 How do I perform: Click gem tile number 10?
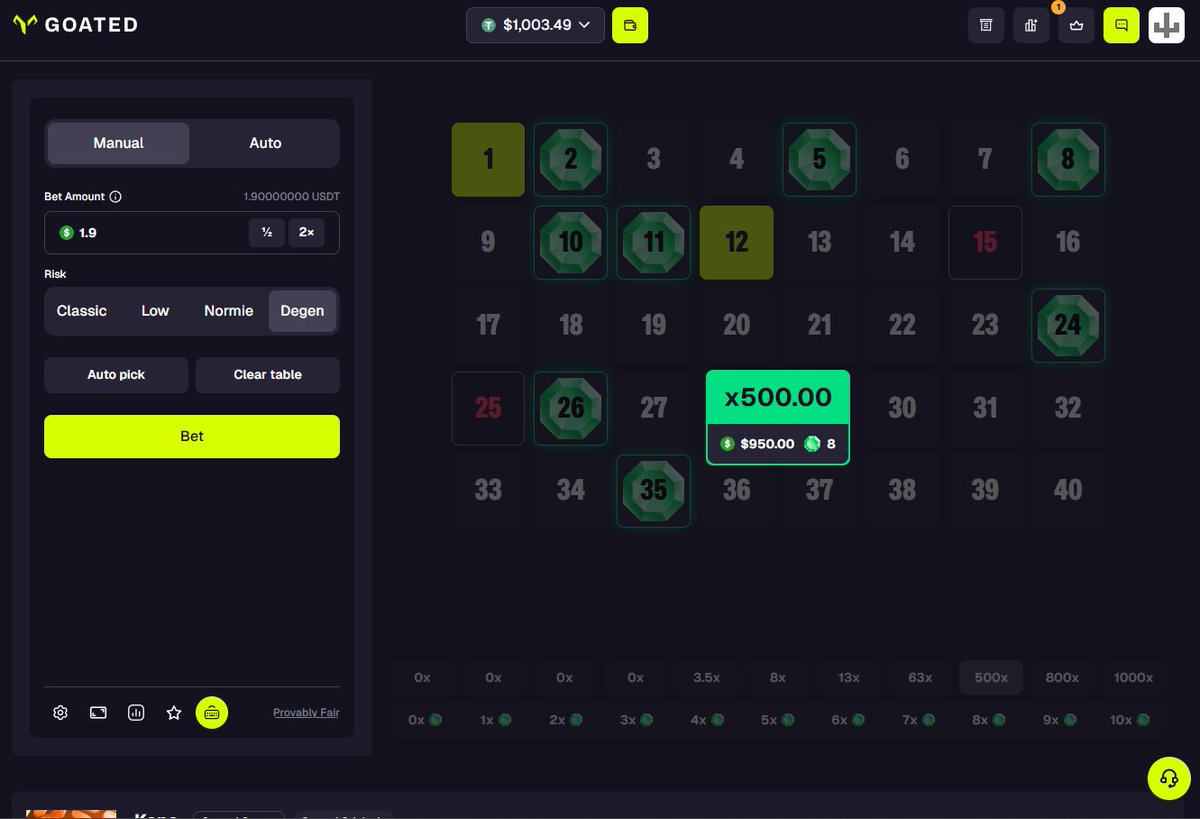click(570, 242)
